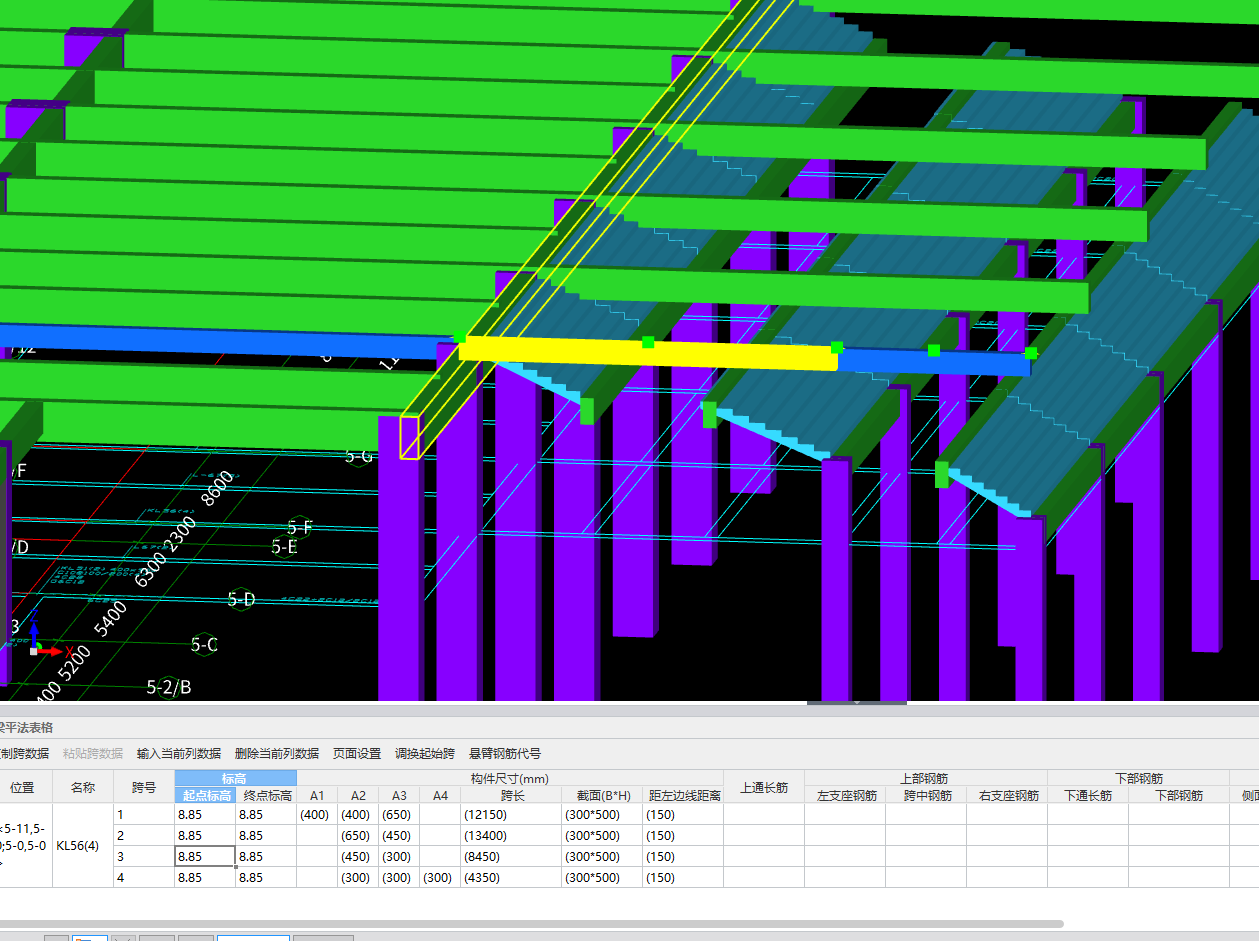Select the span number 1 cell
This screenshot has width=1259, height=941.
click(144, 814)
